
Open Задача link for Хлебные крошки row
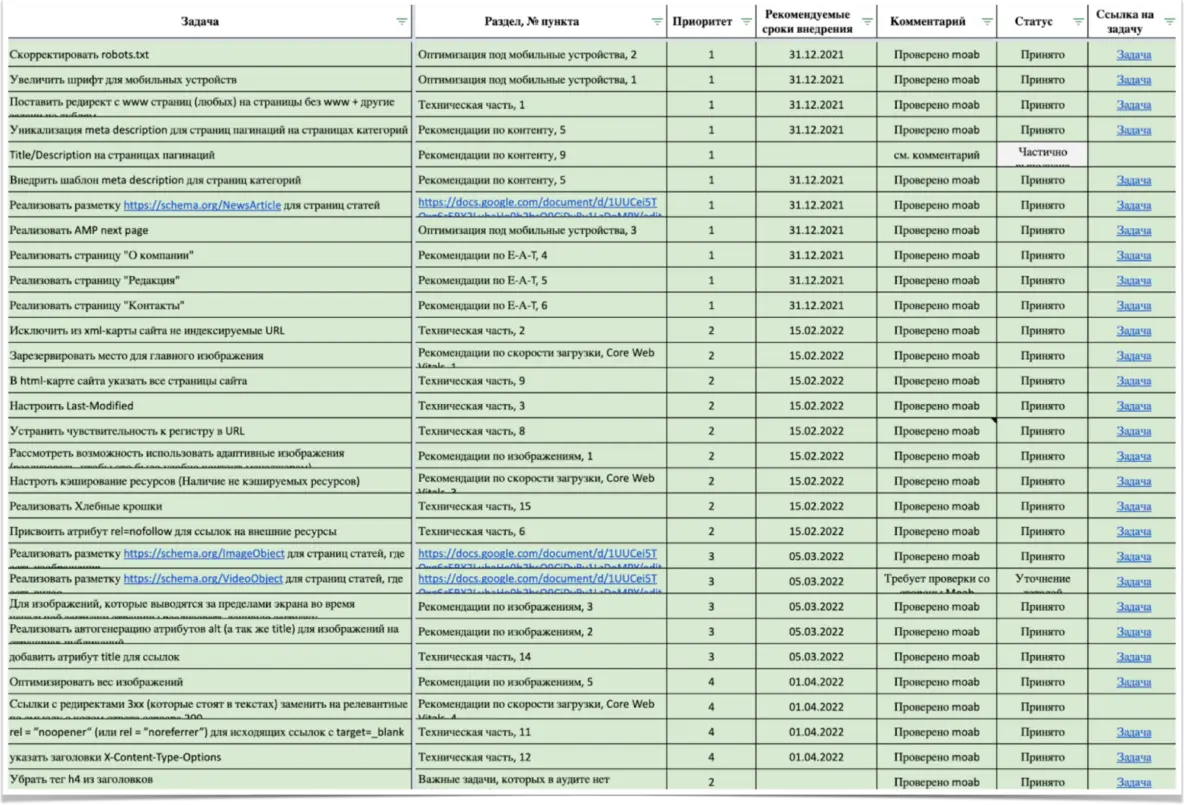(x=1133, y=507)
